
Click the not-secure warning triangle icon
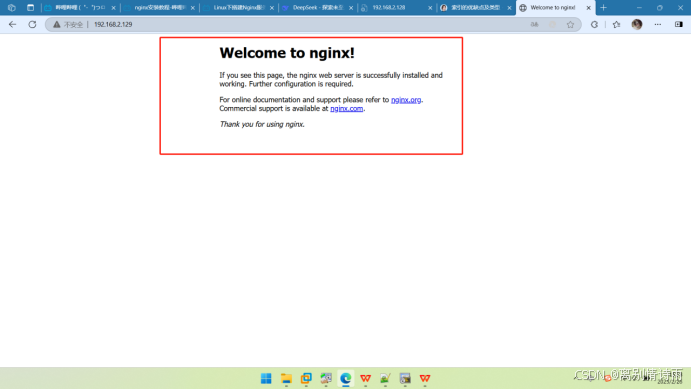56,25
